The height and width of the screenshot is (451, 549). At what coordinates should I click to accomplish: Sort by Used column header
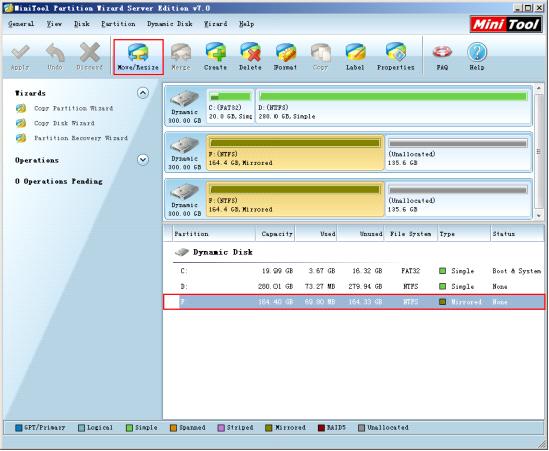coord(316,234)
